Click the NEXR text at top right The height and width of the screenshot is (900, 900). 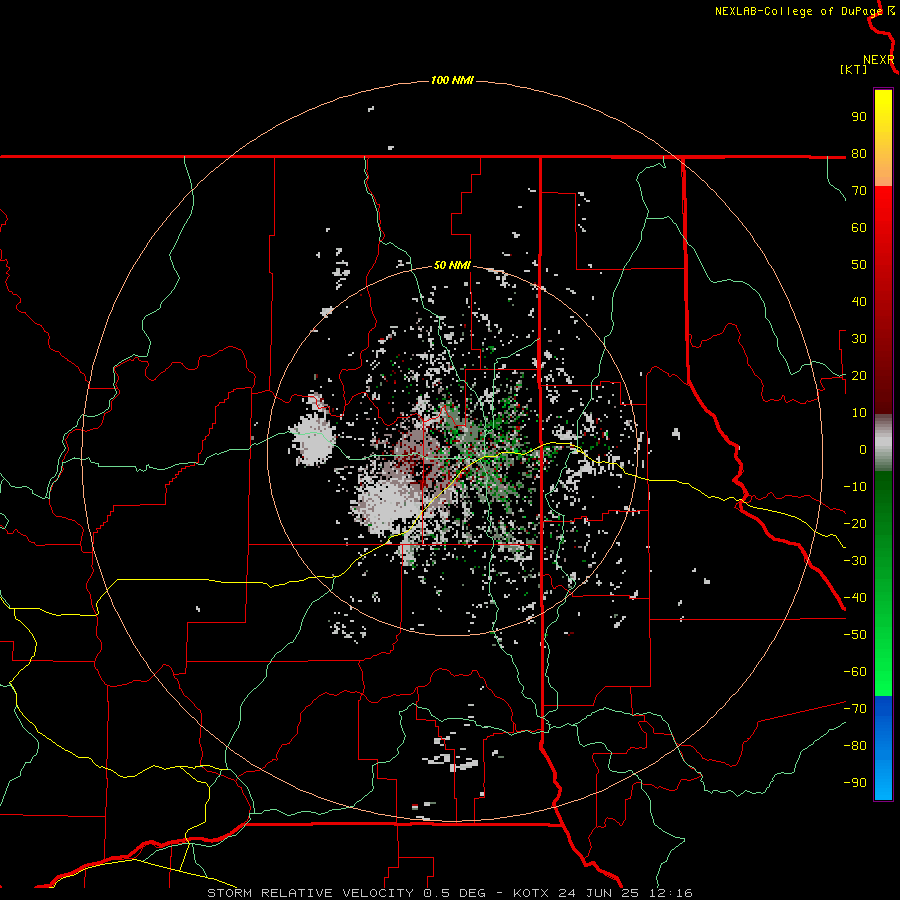pos(878,60)
